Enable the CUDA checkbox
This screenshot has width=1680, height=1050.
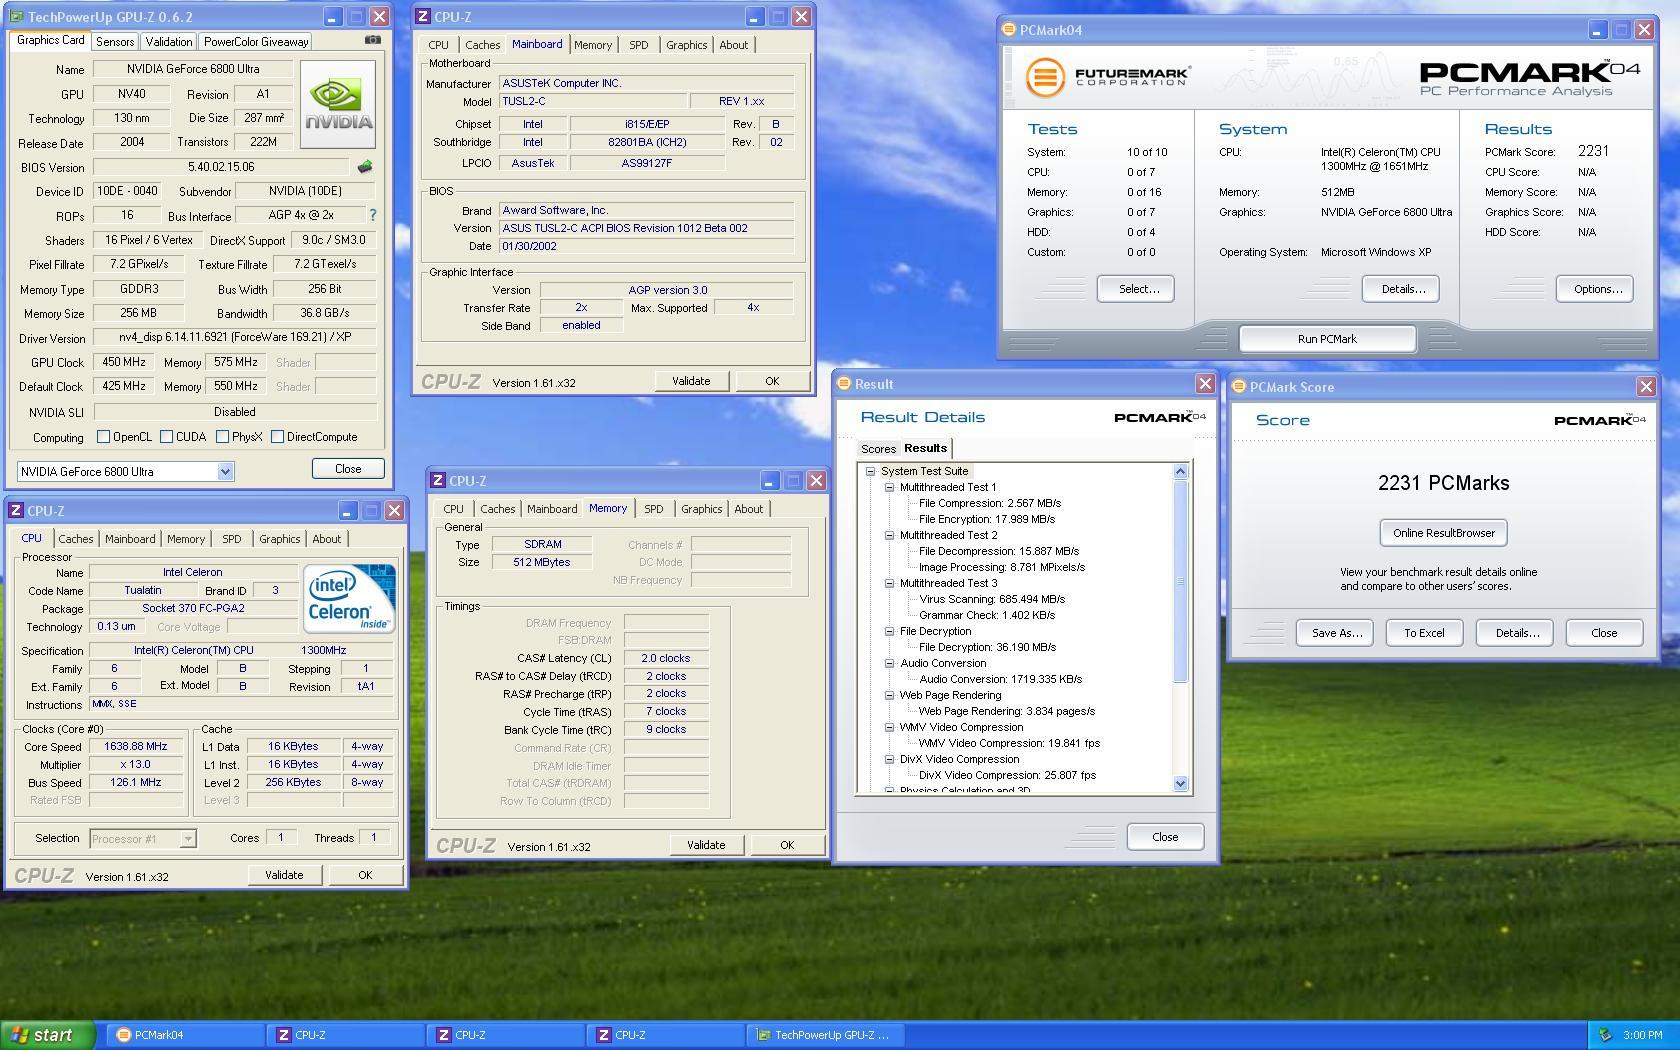point(166,437)
